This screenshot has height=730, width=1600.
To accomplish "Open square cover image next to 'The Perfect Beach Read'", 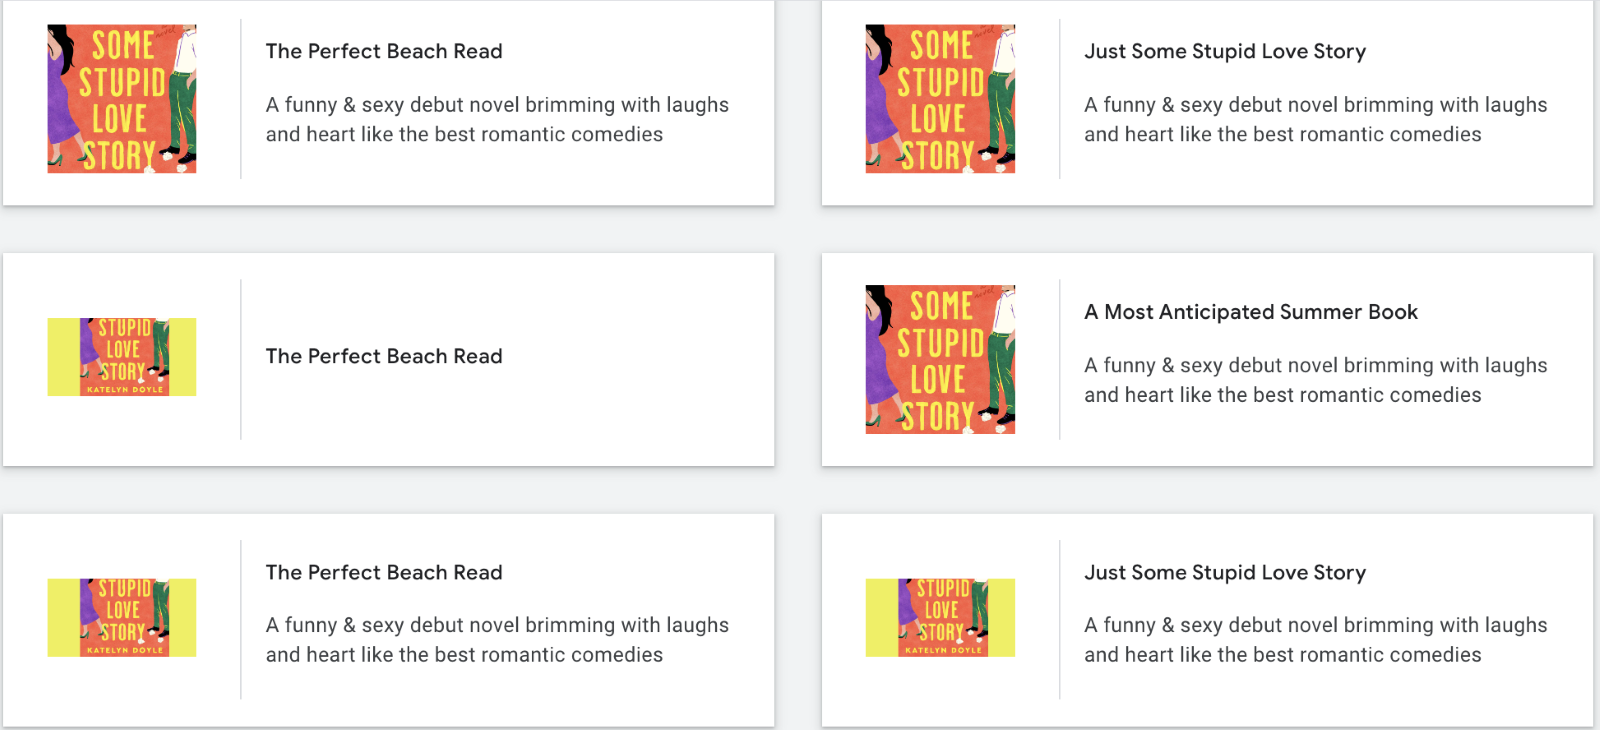I will (122, 99).
